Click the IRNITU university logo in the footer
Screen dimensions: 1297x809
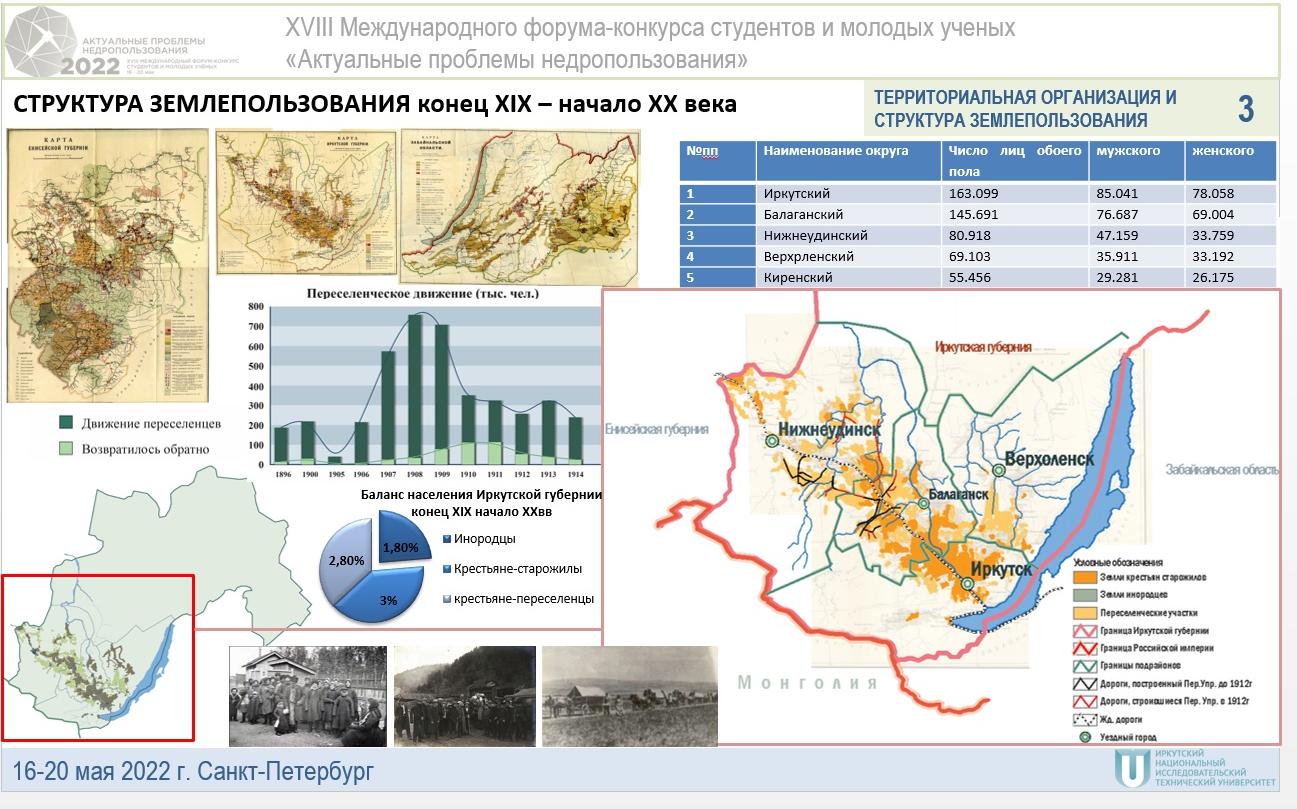[x=1193, y=769]
